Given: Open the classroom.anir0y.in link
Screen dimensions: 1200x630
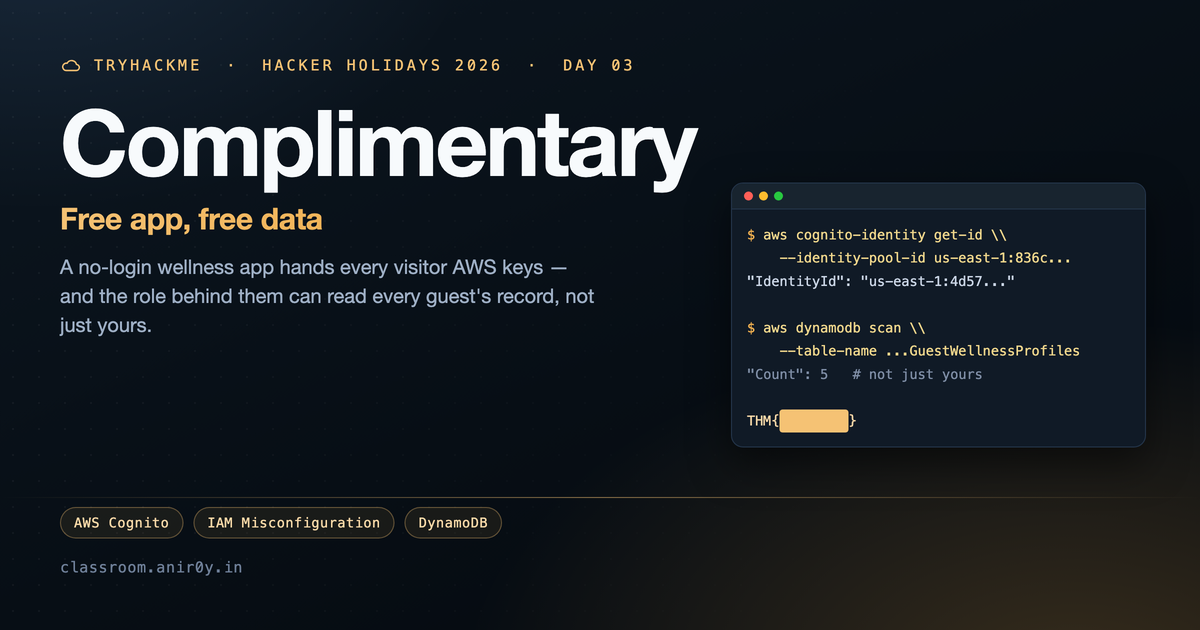Looking at the screenshot, I should tap(151, 567).
